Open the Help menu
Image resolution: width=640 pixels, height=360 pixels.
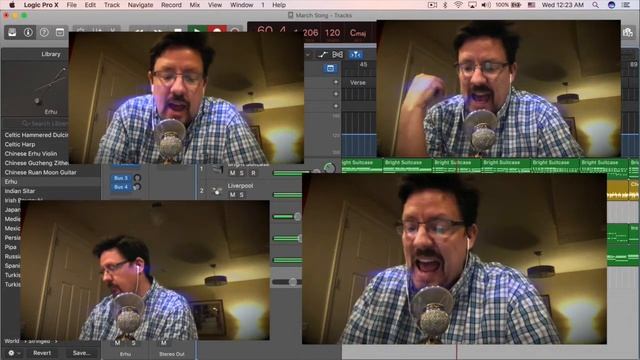(x=279, y=5)
